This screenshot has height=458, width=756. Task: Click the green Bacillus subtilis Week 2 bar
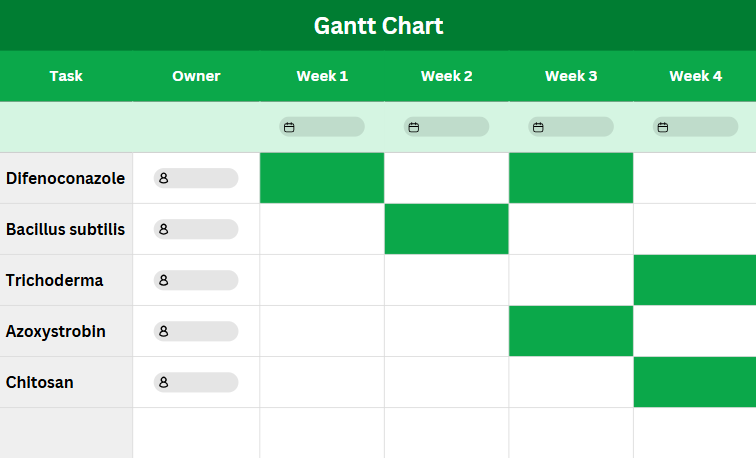[x=446, y=229]
